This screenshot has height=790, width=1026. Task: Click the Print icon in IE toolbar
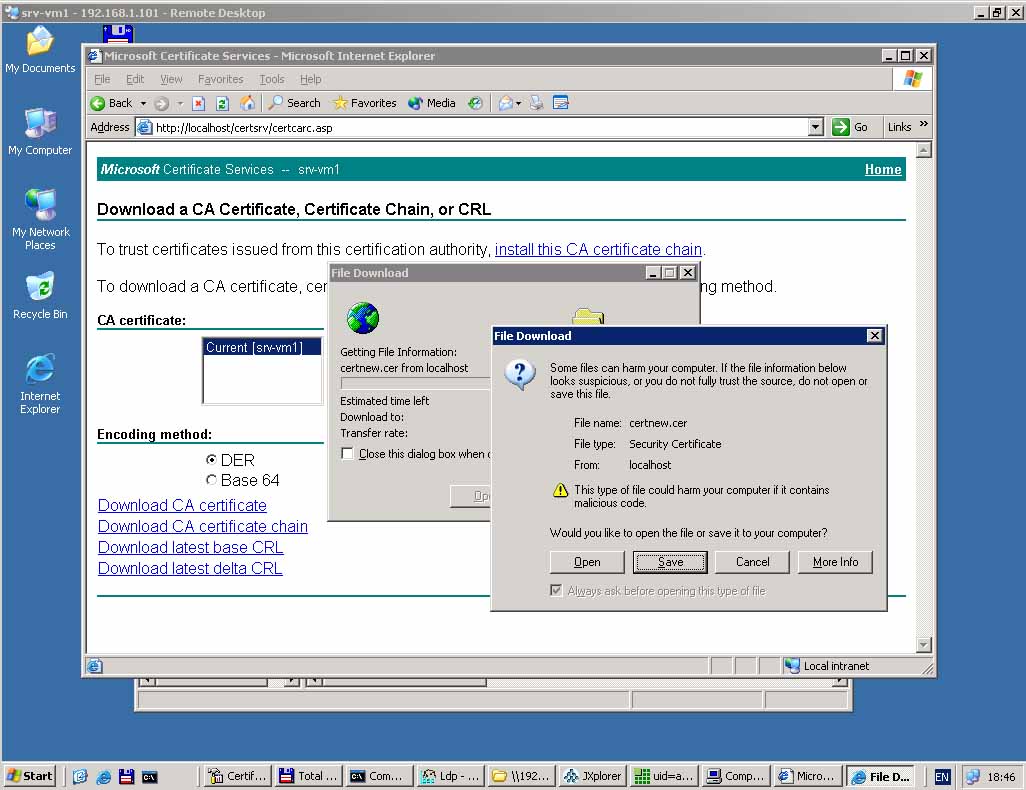pos(537,103)
